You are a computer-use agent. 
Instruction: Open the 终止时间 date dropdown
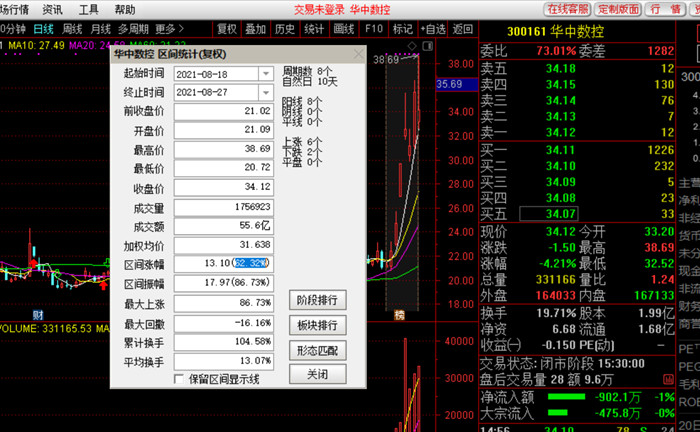[x=266, y=92]
